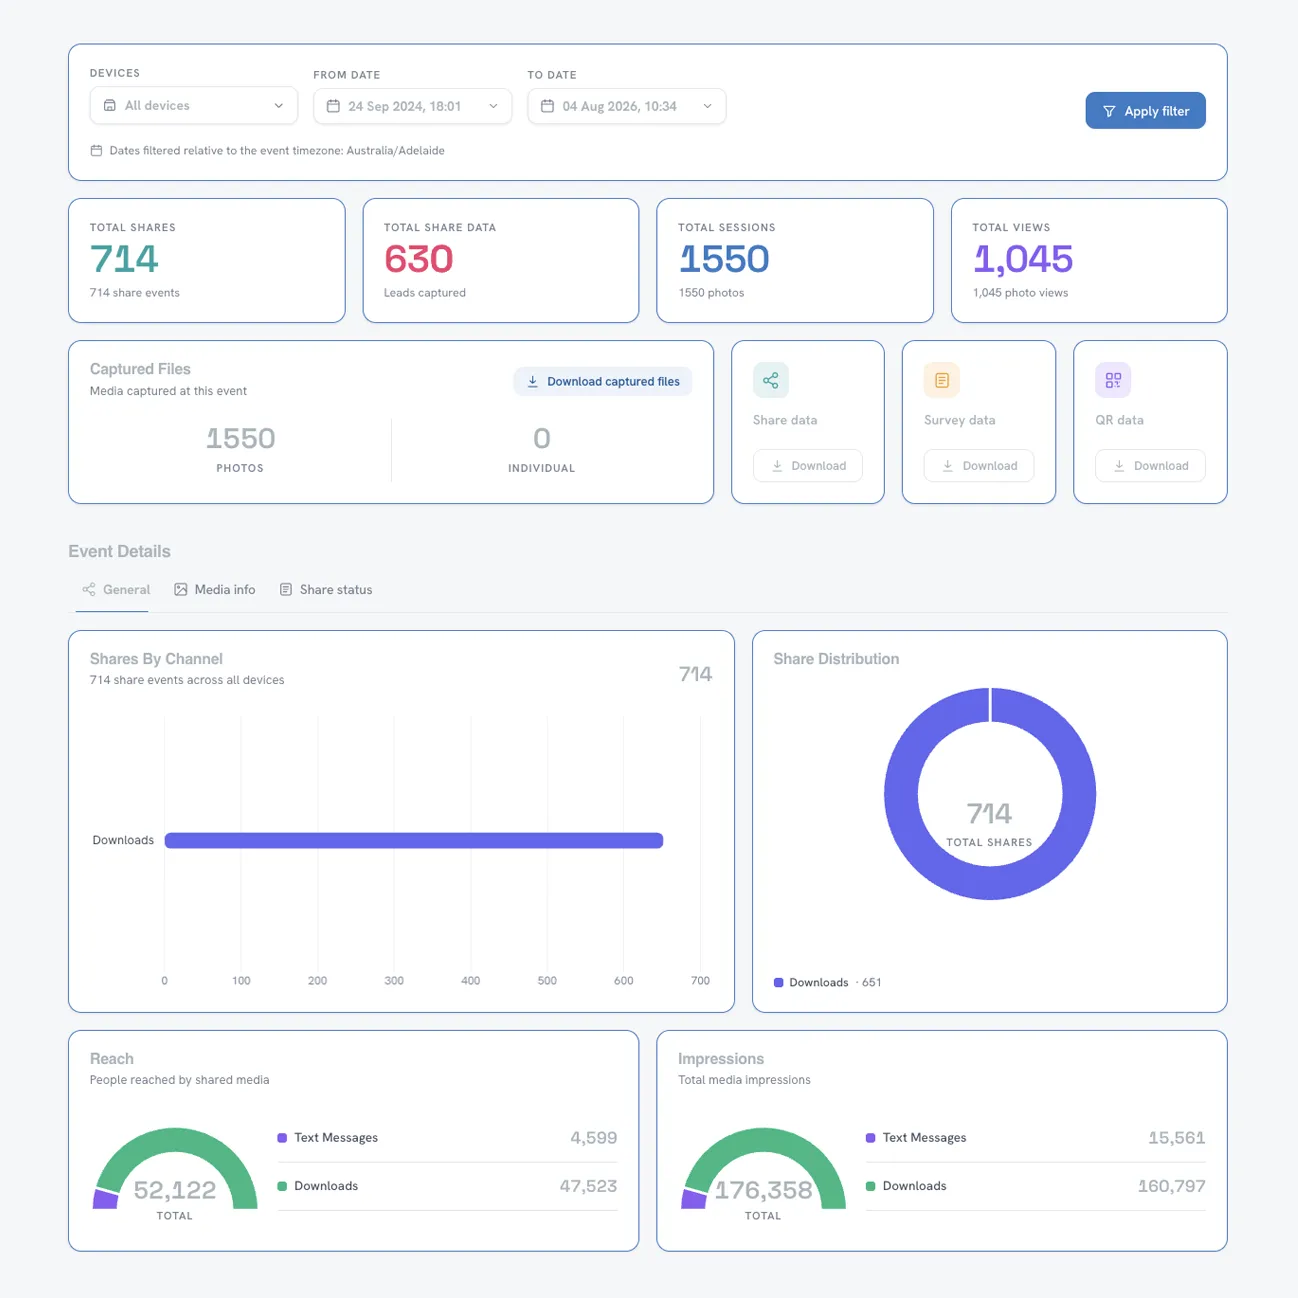1298x1298 pixels.
Task: Open the To Date picker dropdown
Action: click(627, 106)
